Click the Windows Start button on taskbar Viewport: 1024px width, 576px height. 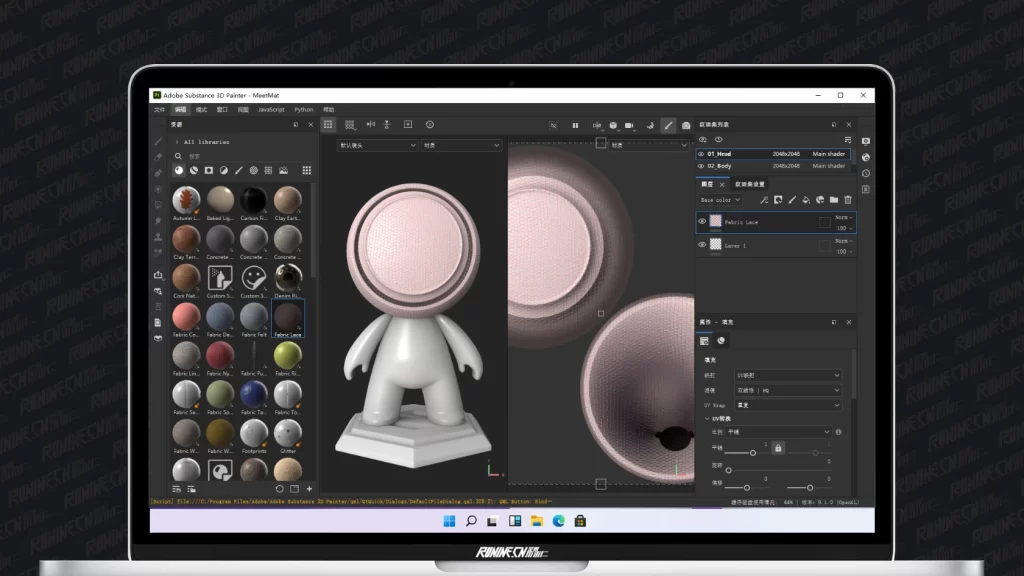click(447, 521)
